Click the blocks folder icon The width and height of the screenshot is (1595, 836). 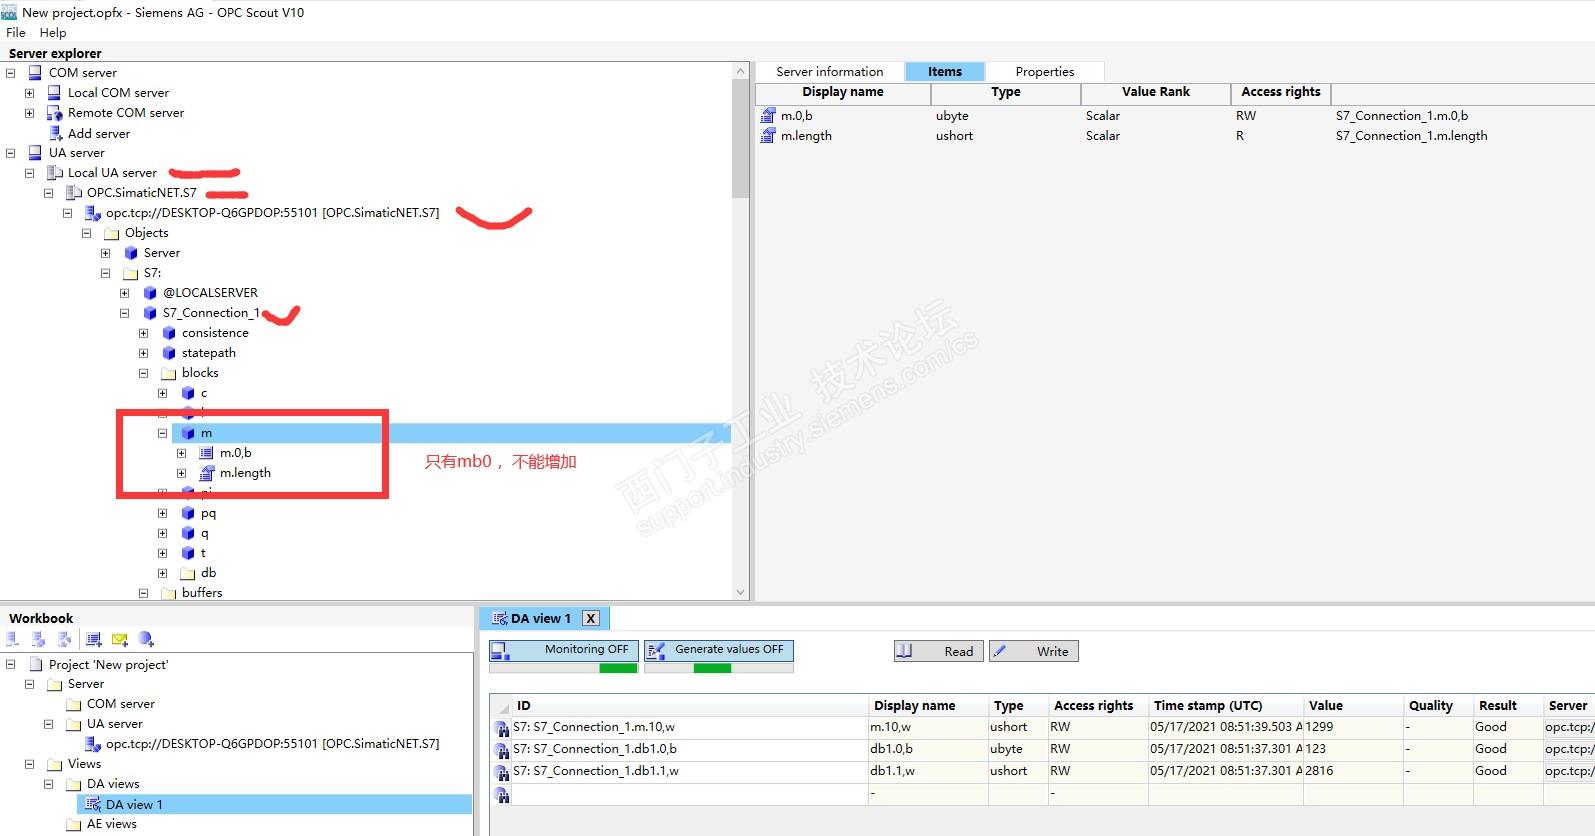(x=169, y=373)
